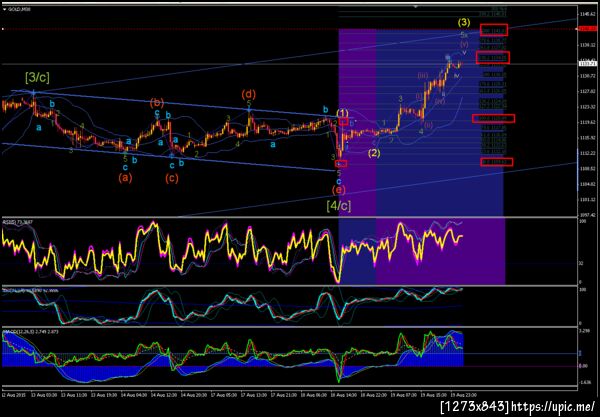This screenshot has height=417, width=600.
Task: Click the 1108.52 price axis value
Action: click(587, 168)
